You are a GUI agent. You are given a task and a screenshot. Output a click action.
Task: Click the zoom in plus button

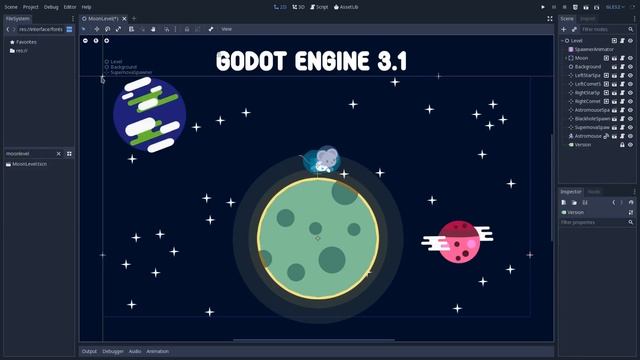pos(107,40)
